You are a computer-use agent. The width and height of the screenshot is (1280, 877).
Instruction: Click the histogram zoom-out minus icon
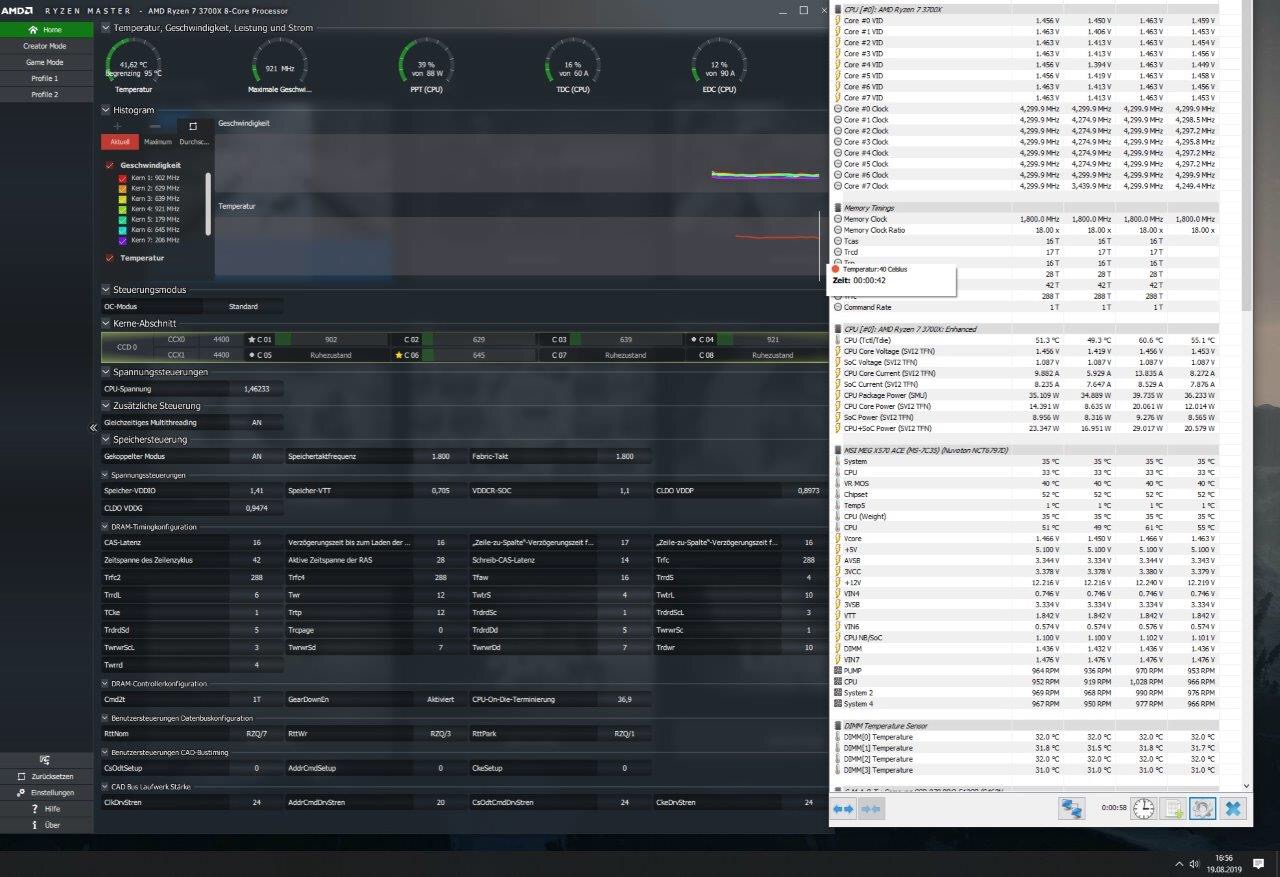155,126
